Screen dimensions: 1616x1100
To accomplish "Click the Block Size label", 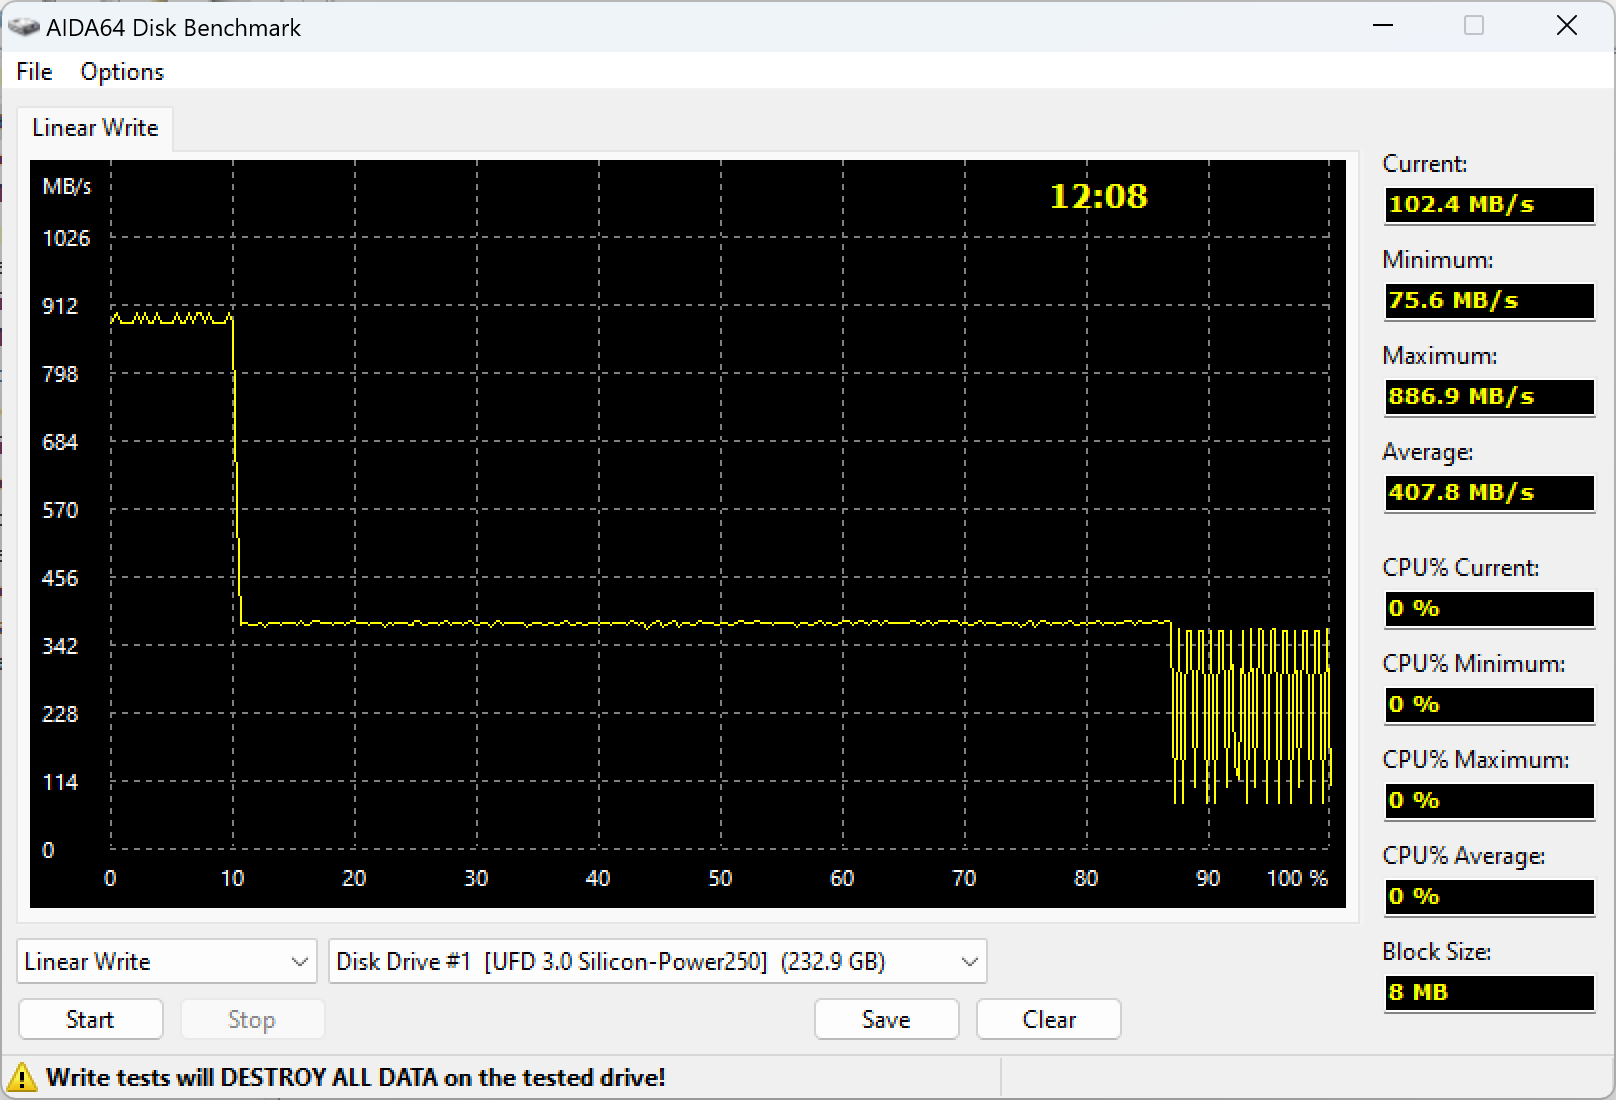I will point(1436,952).
